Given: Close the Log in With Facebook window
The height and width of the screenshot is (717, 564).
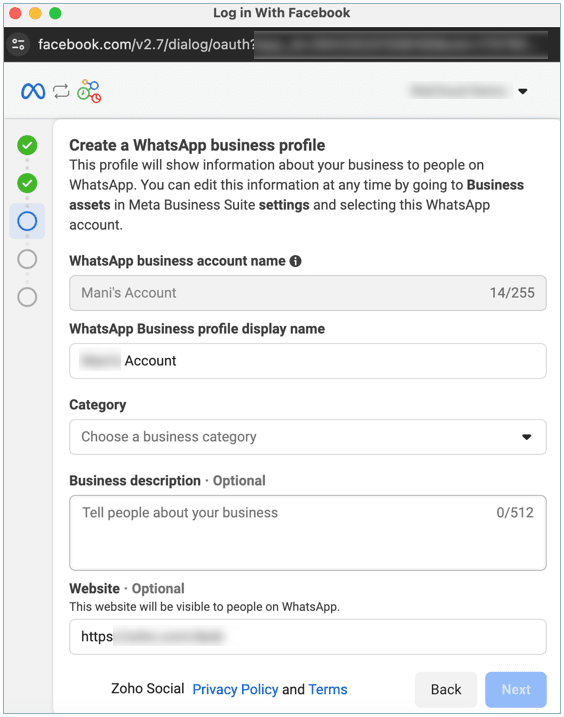Looking at the screenshot, I should coord(15,13).
